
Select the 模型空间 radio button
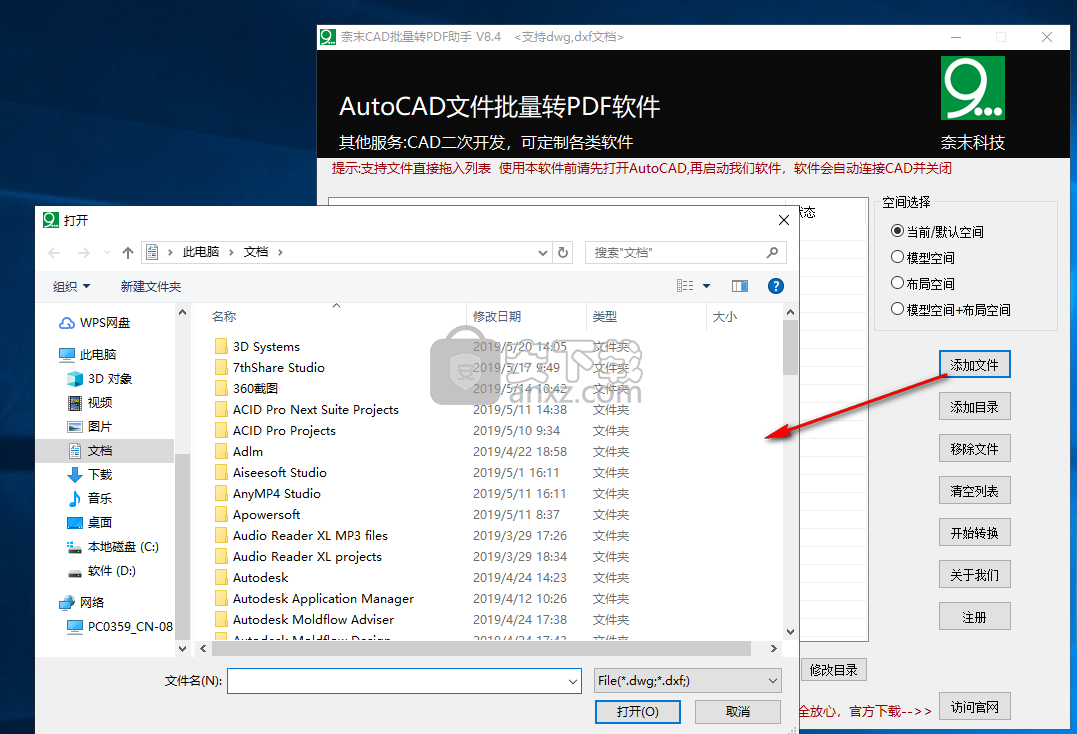tap(897, 258)
